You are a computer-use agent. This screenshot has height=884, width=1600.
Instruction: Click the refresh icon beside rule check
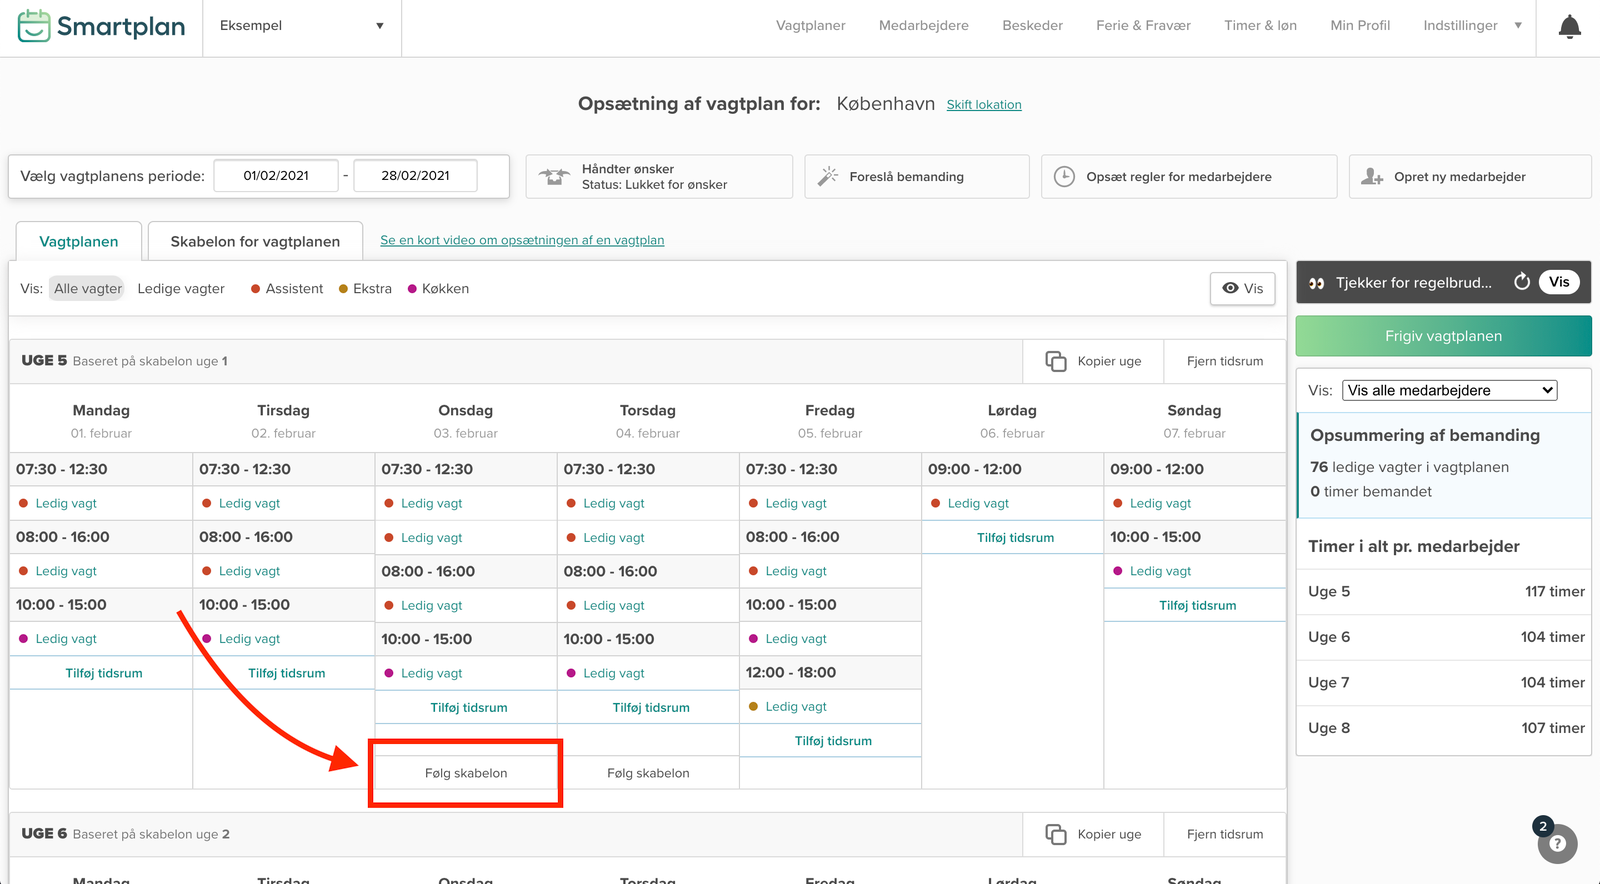coord(1521,282)
